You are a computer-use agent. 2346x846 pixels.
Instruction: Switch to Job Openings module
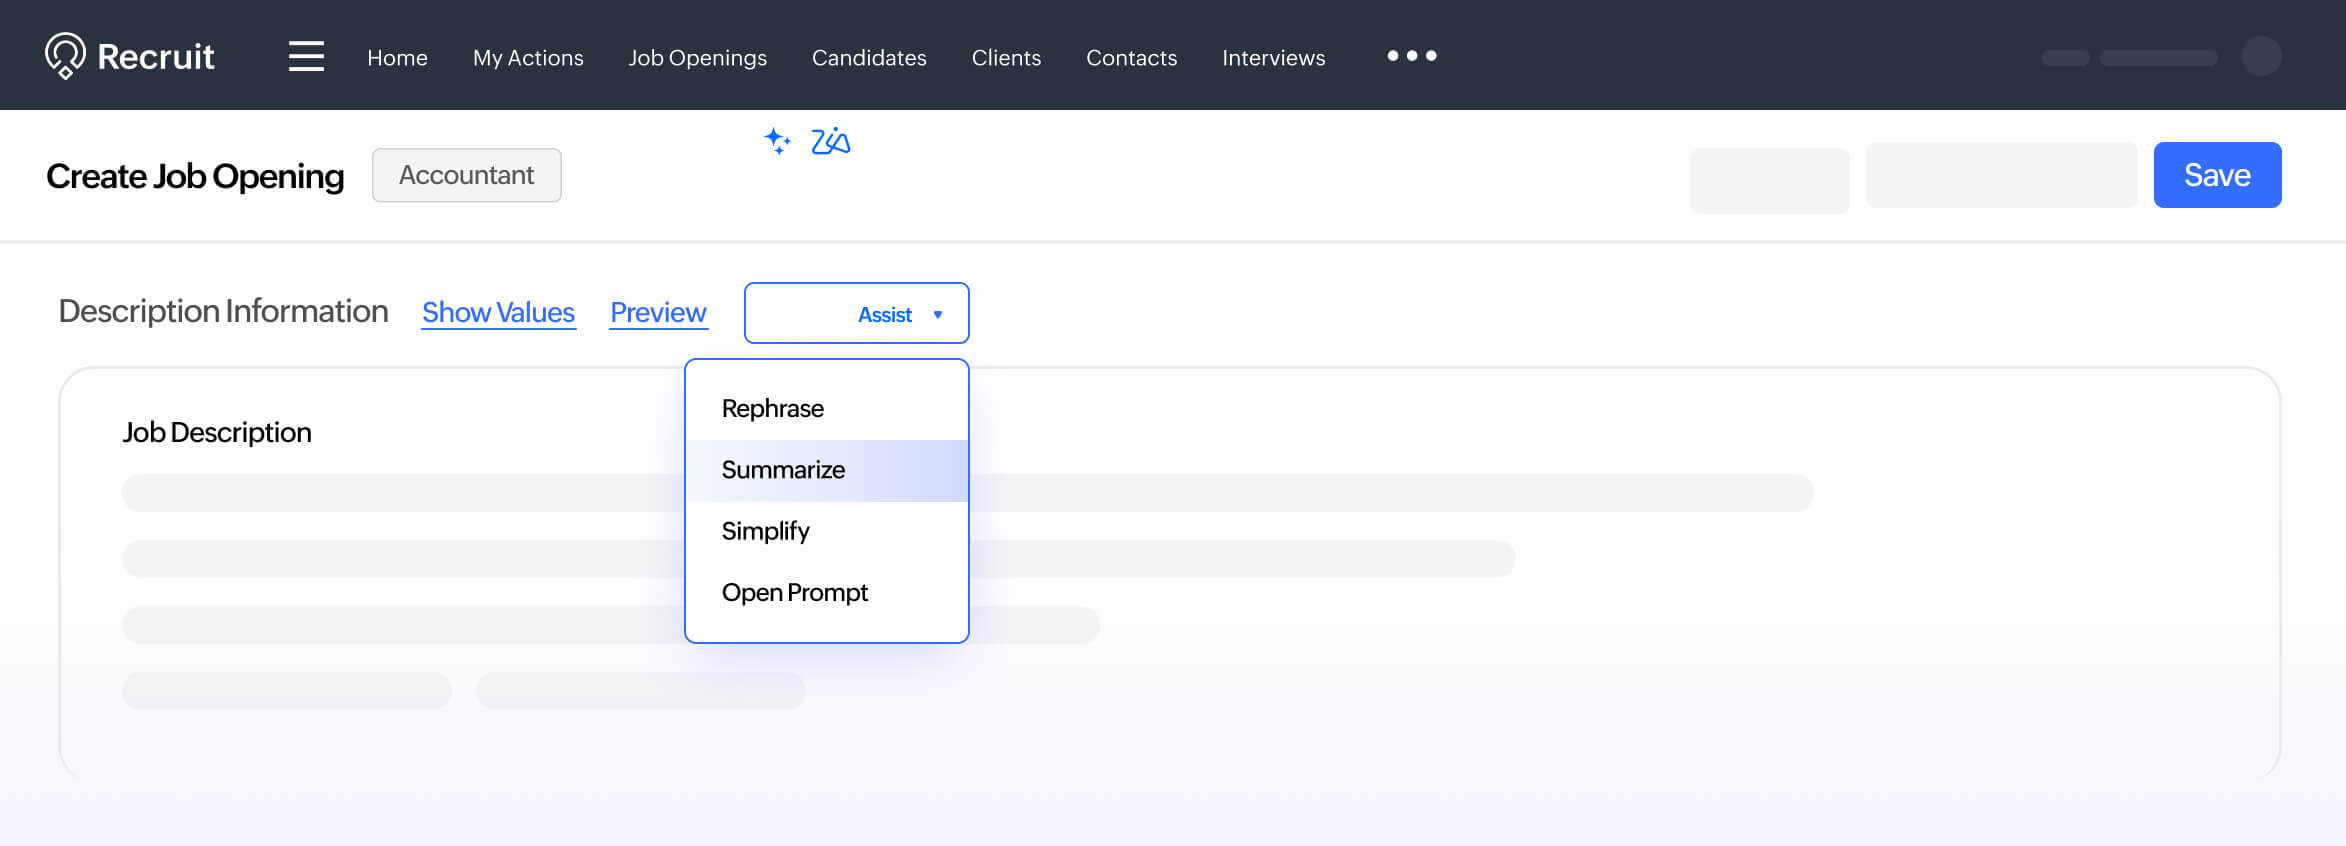click(697, 58)
